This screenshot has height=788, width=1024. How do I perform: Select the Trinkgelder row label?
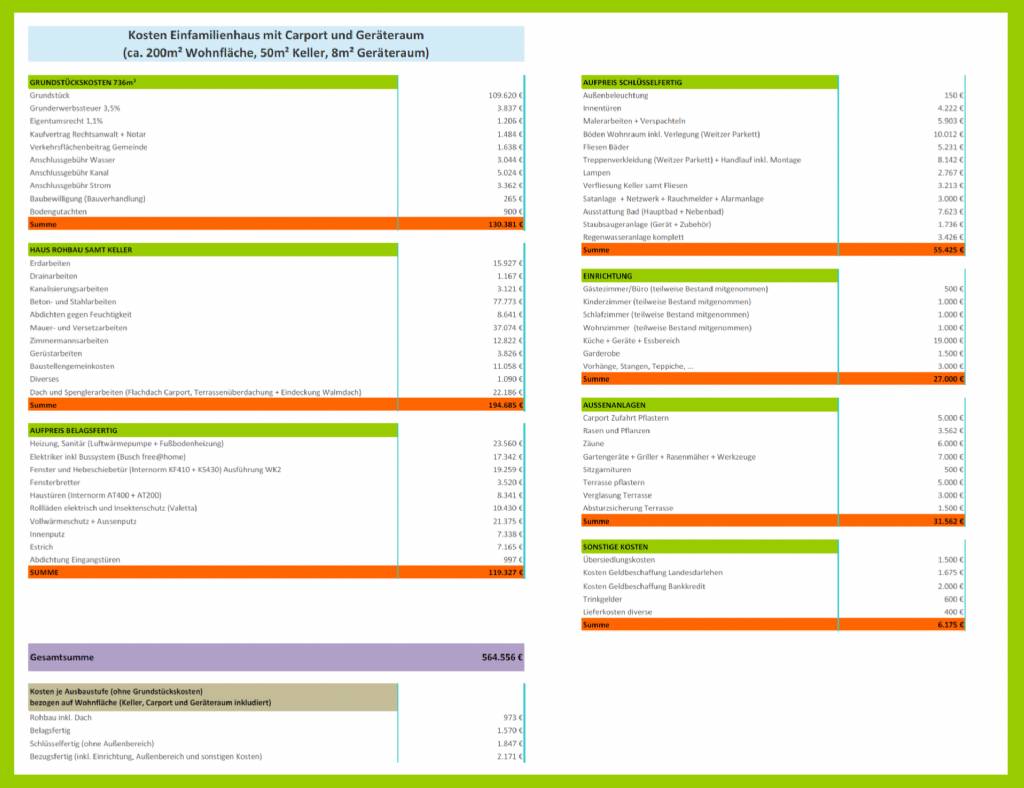point(602,599)
